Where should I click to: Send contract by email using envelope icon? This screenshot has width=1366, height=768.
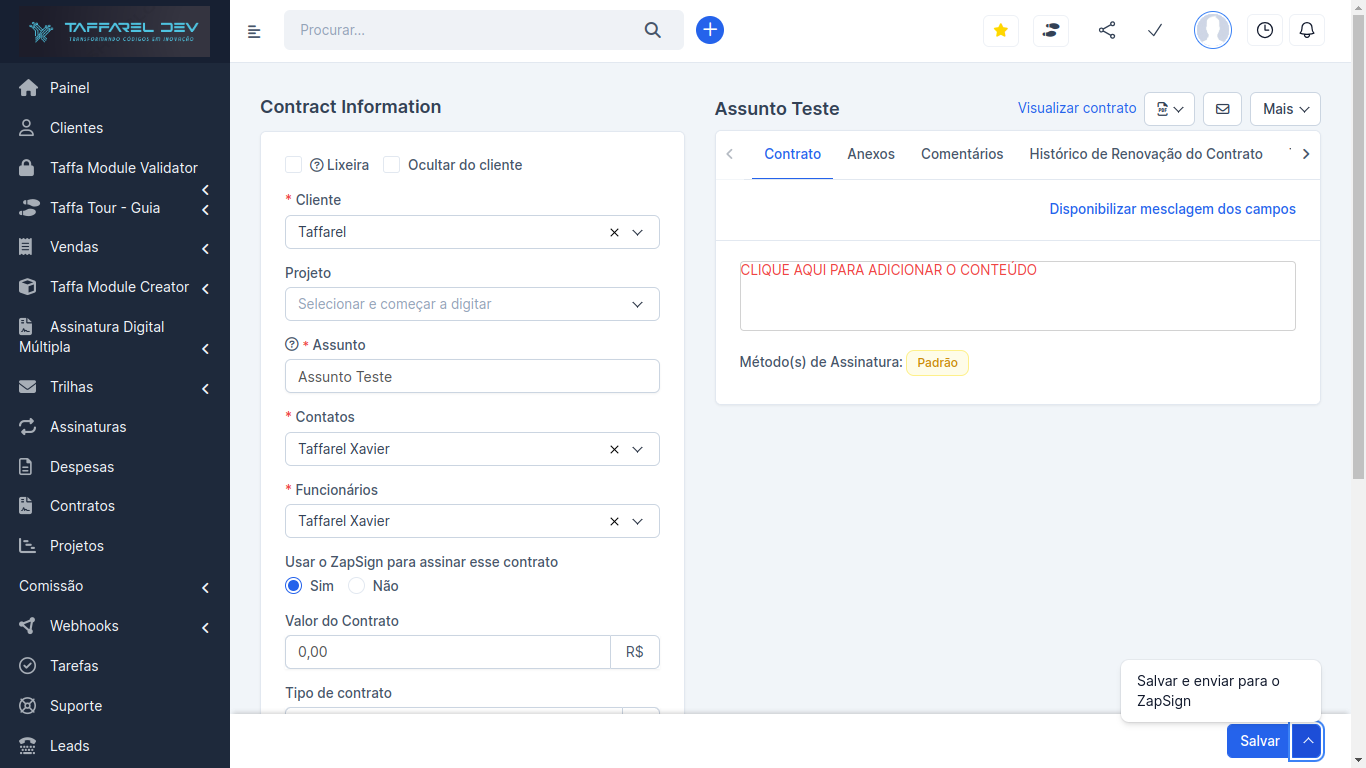(1222, 108)
